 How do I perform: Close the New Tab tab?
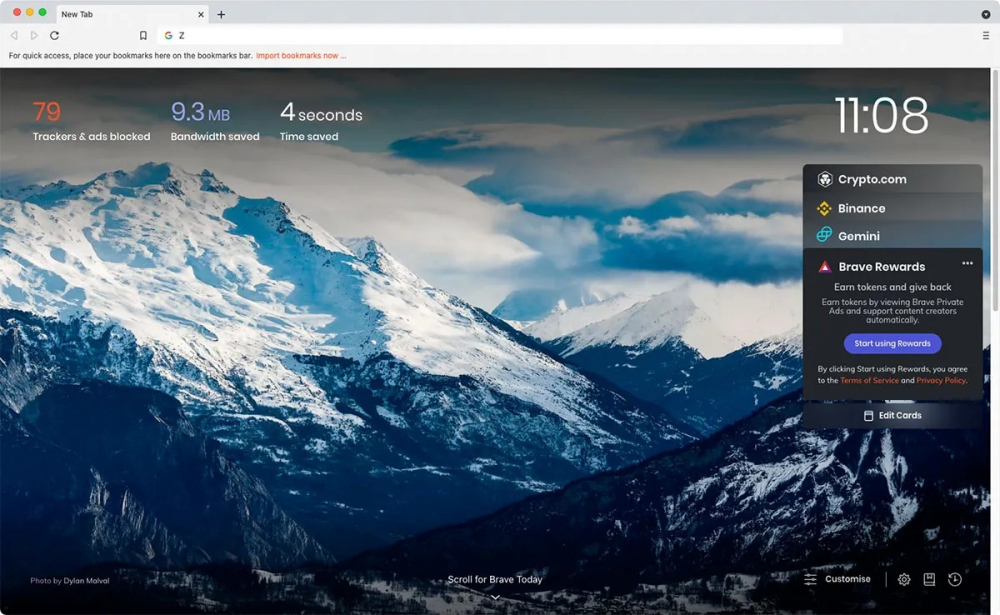pyautogui.click(x=201, y=14)
